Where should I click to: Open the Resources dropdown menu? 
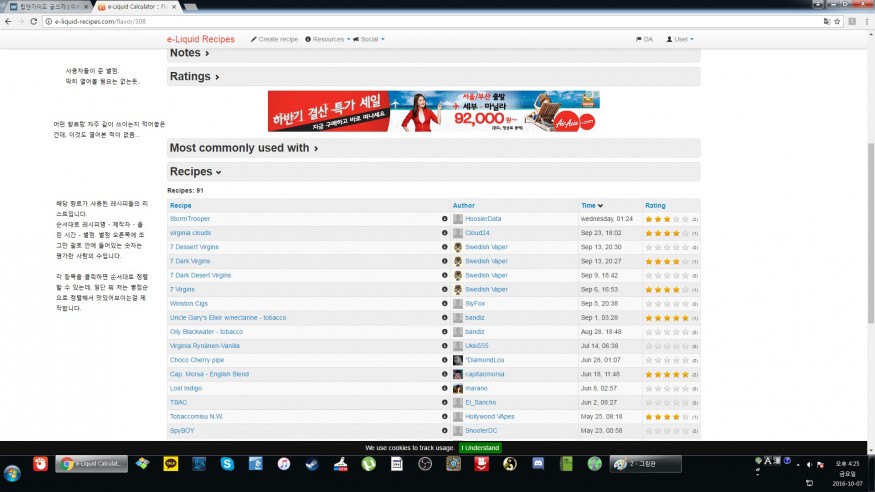click(x=328, y=39)
